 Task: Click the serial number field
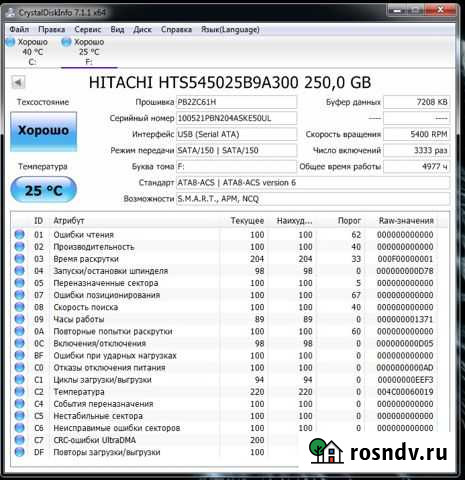[236, 118]
